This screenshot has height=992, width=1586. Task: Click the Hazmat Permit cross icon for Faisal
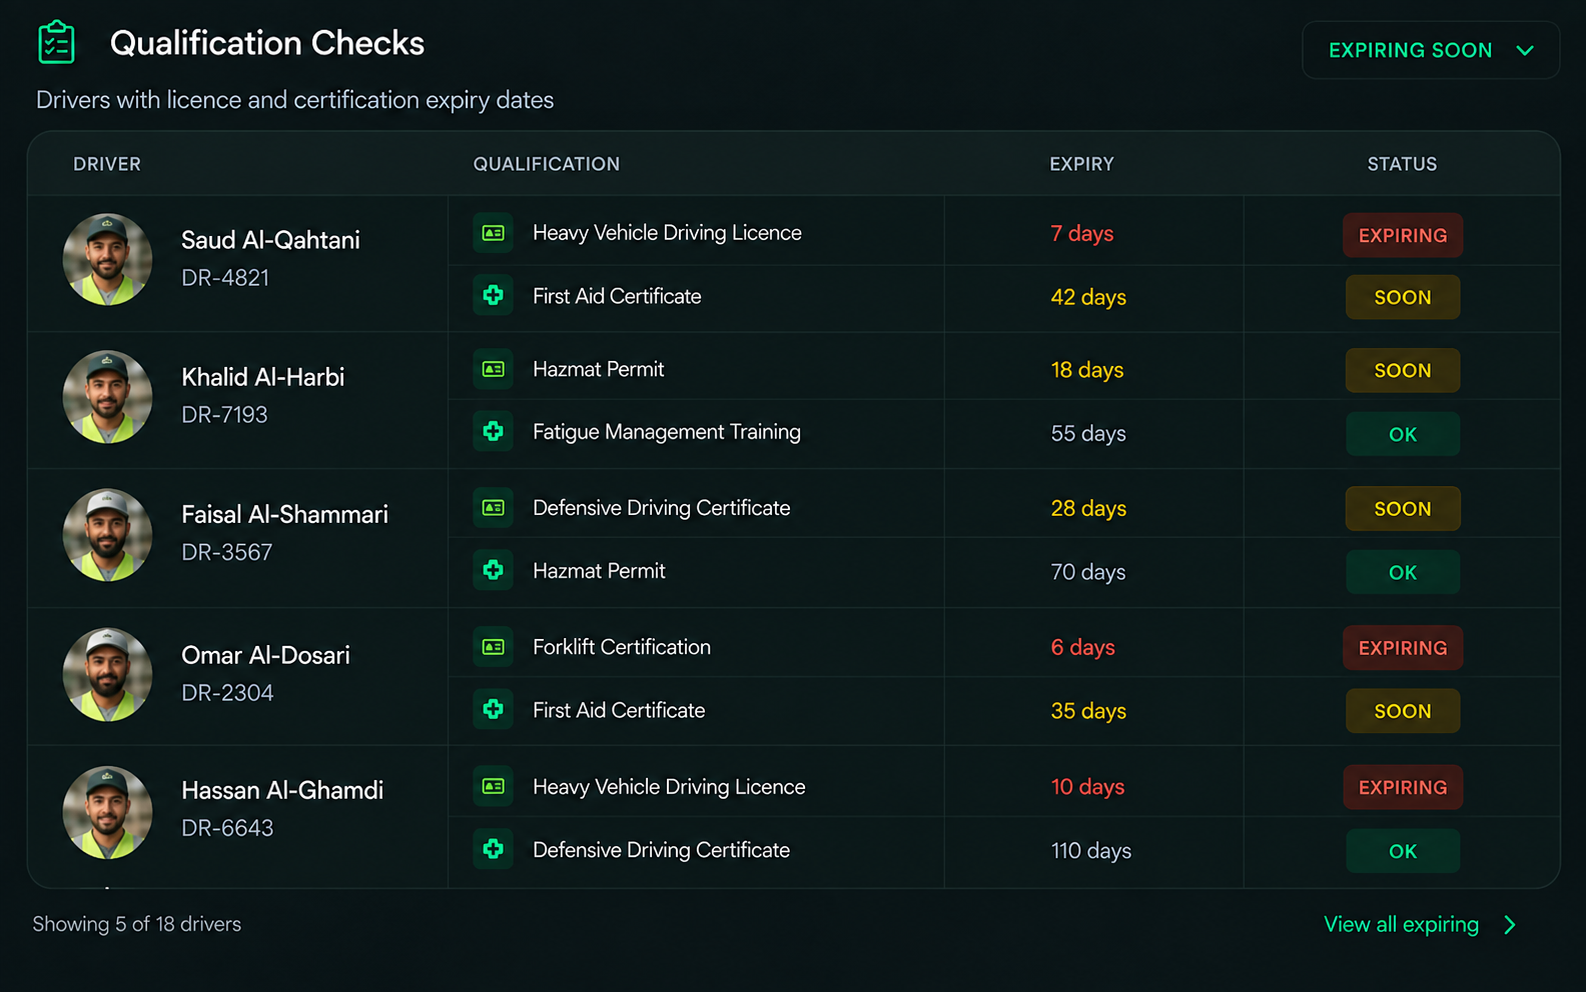click(x=493, y=570)
